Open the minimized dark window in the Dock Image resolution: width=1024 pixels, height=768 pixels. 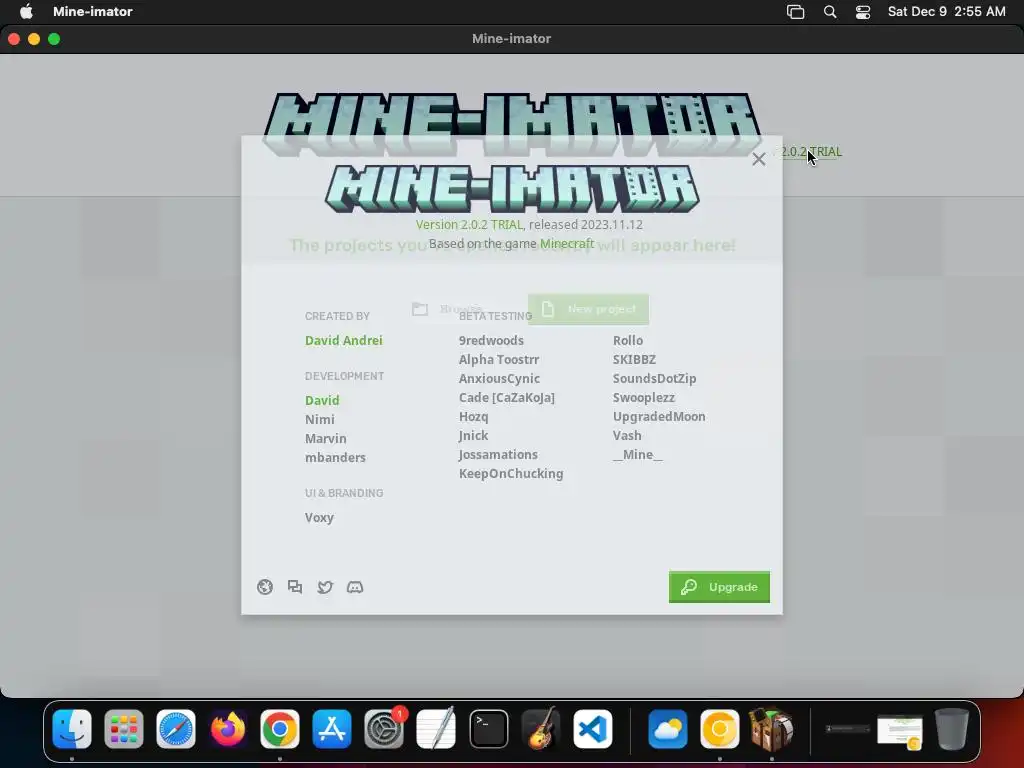coord(848,728)
